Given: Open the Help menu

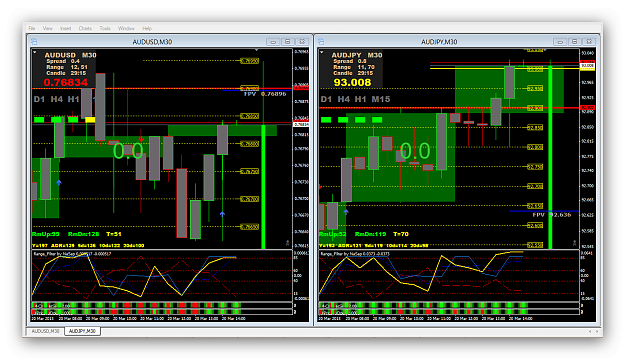Looking at the screenshot, I should (x=147, y=28).
